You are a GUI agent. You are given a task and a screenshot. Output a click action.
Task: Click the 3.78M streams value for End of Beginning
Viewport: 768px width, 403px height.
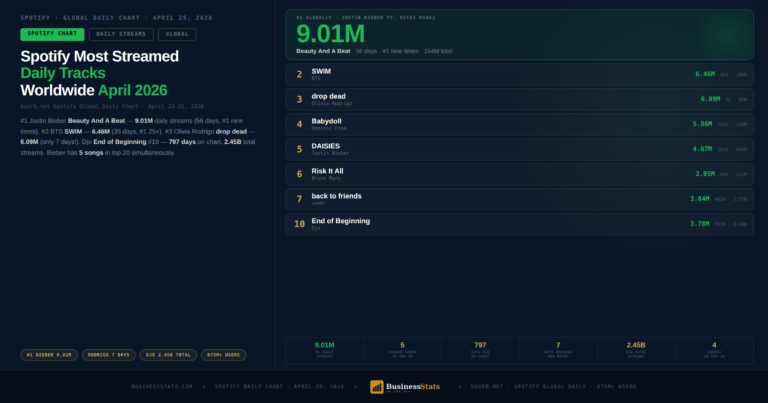pos(699,224)
